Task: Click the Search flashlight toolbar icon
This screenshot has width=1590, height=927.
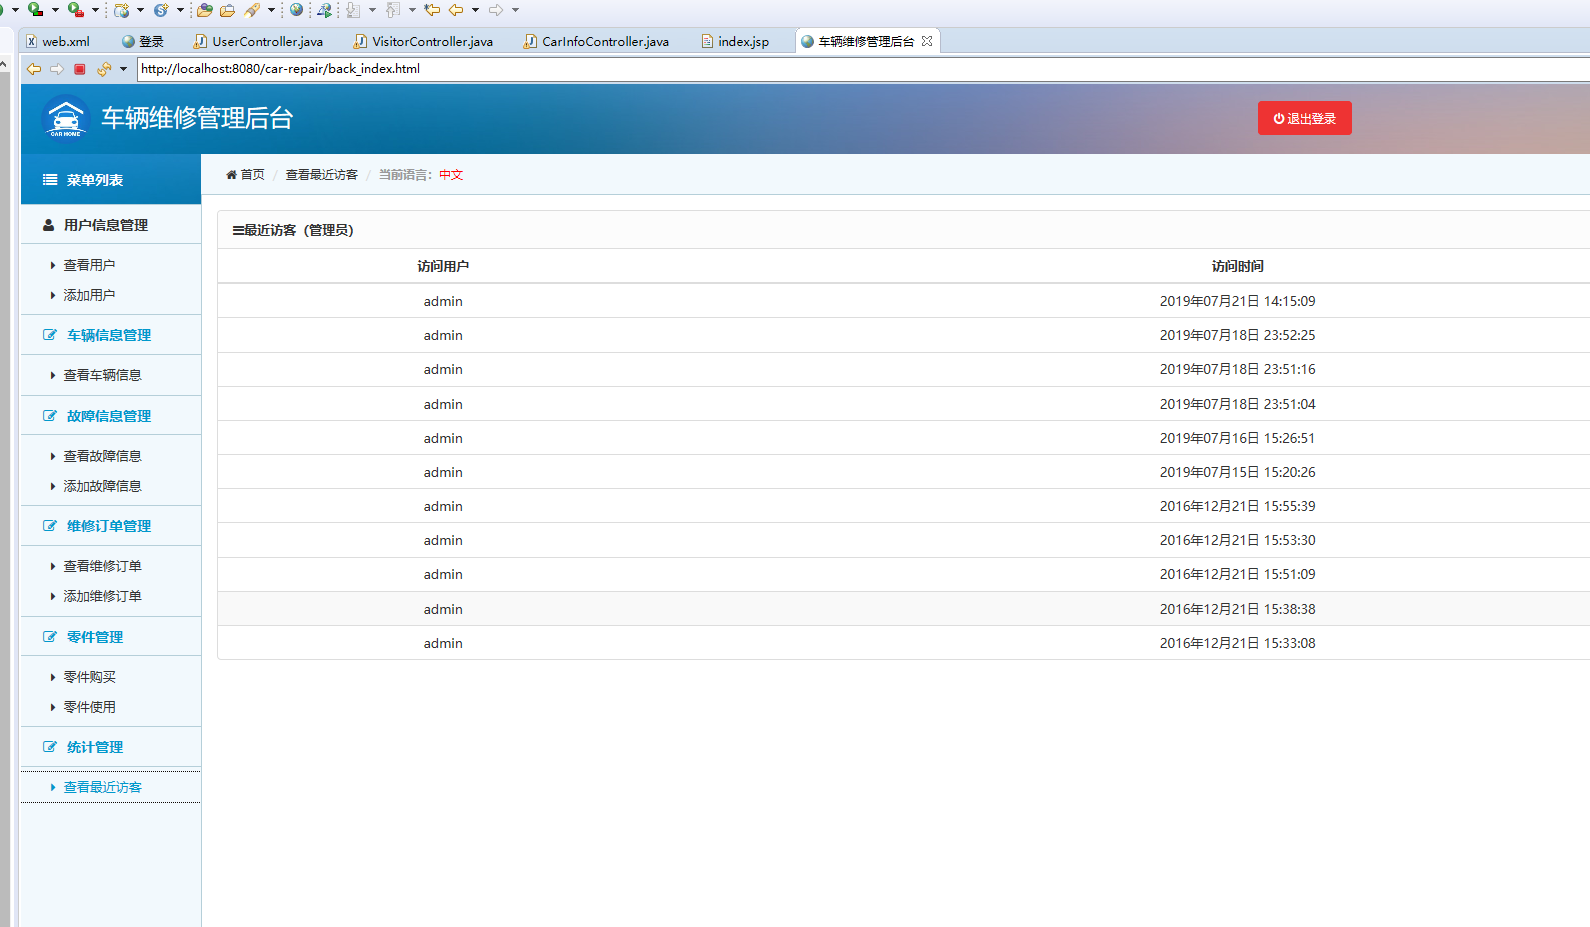Action: (252, 10)
